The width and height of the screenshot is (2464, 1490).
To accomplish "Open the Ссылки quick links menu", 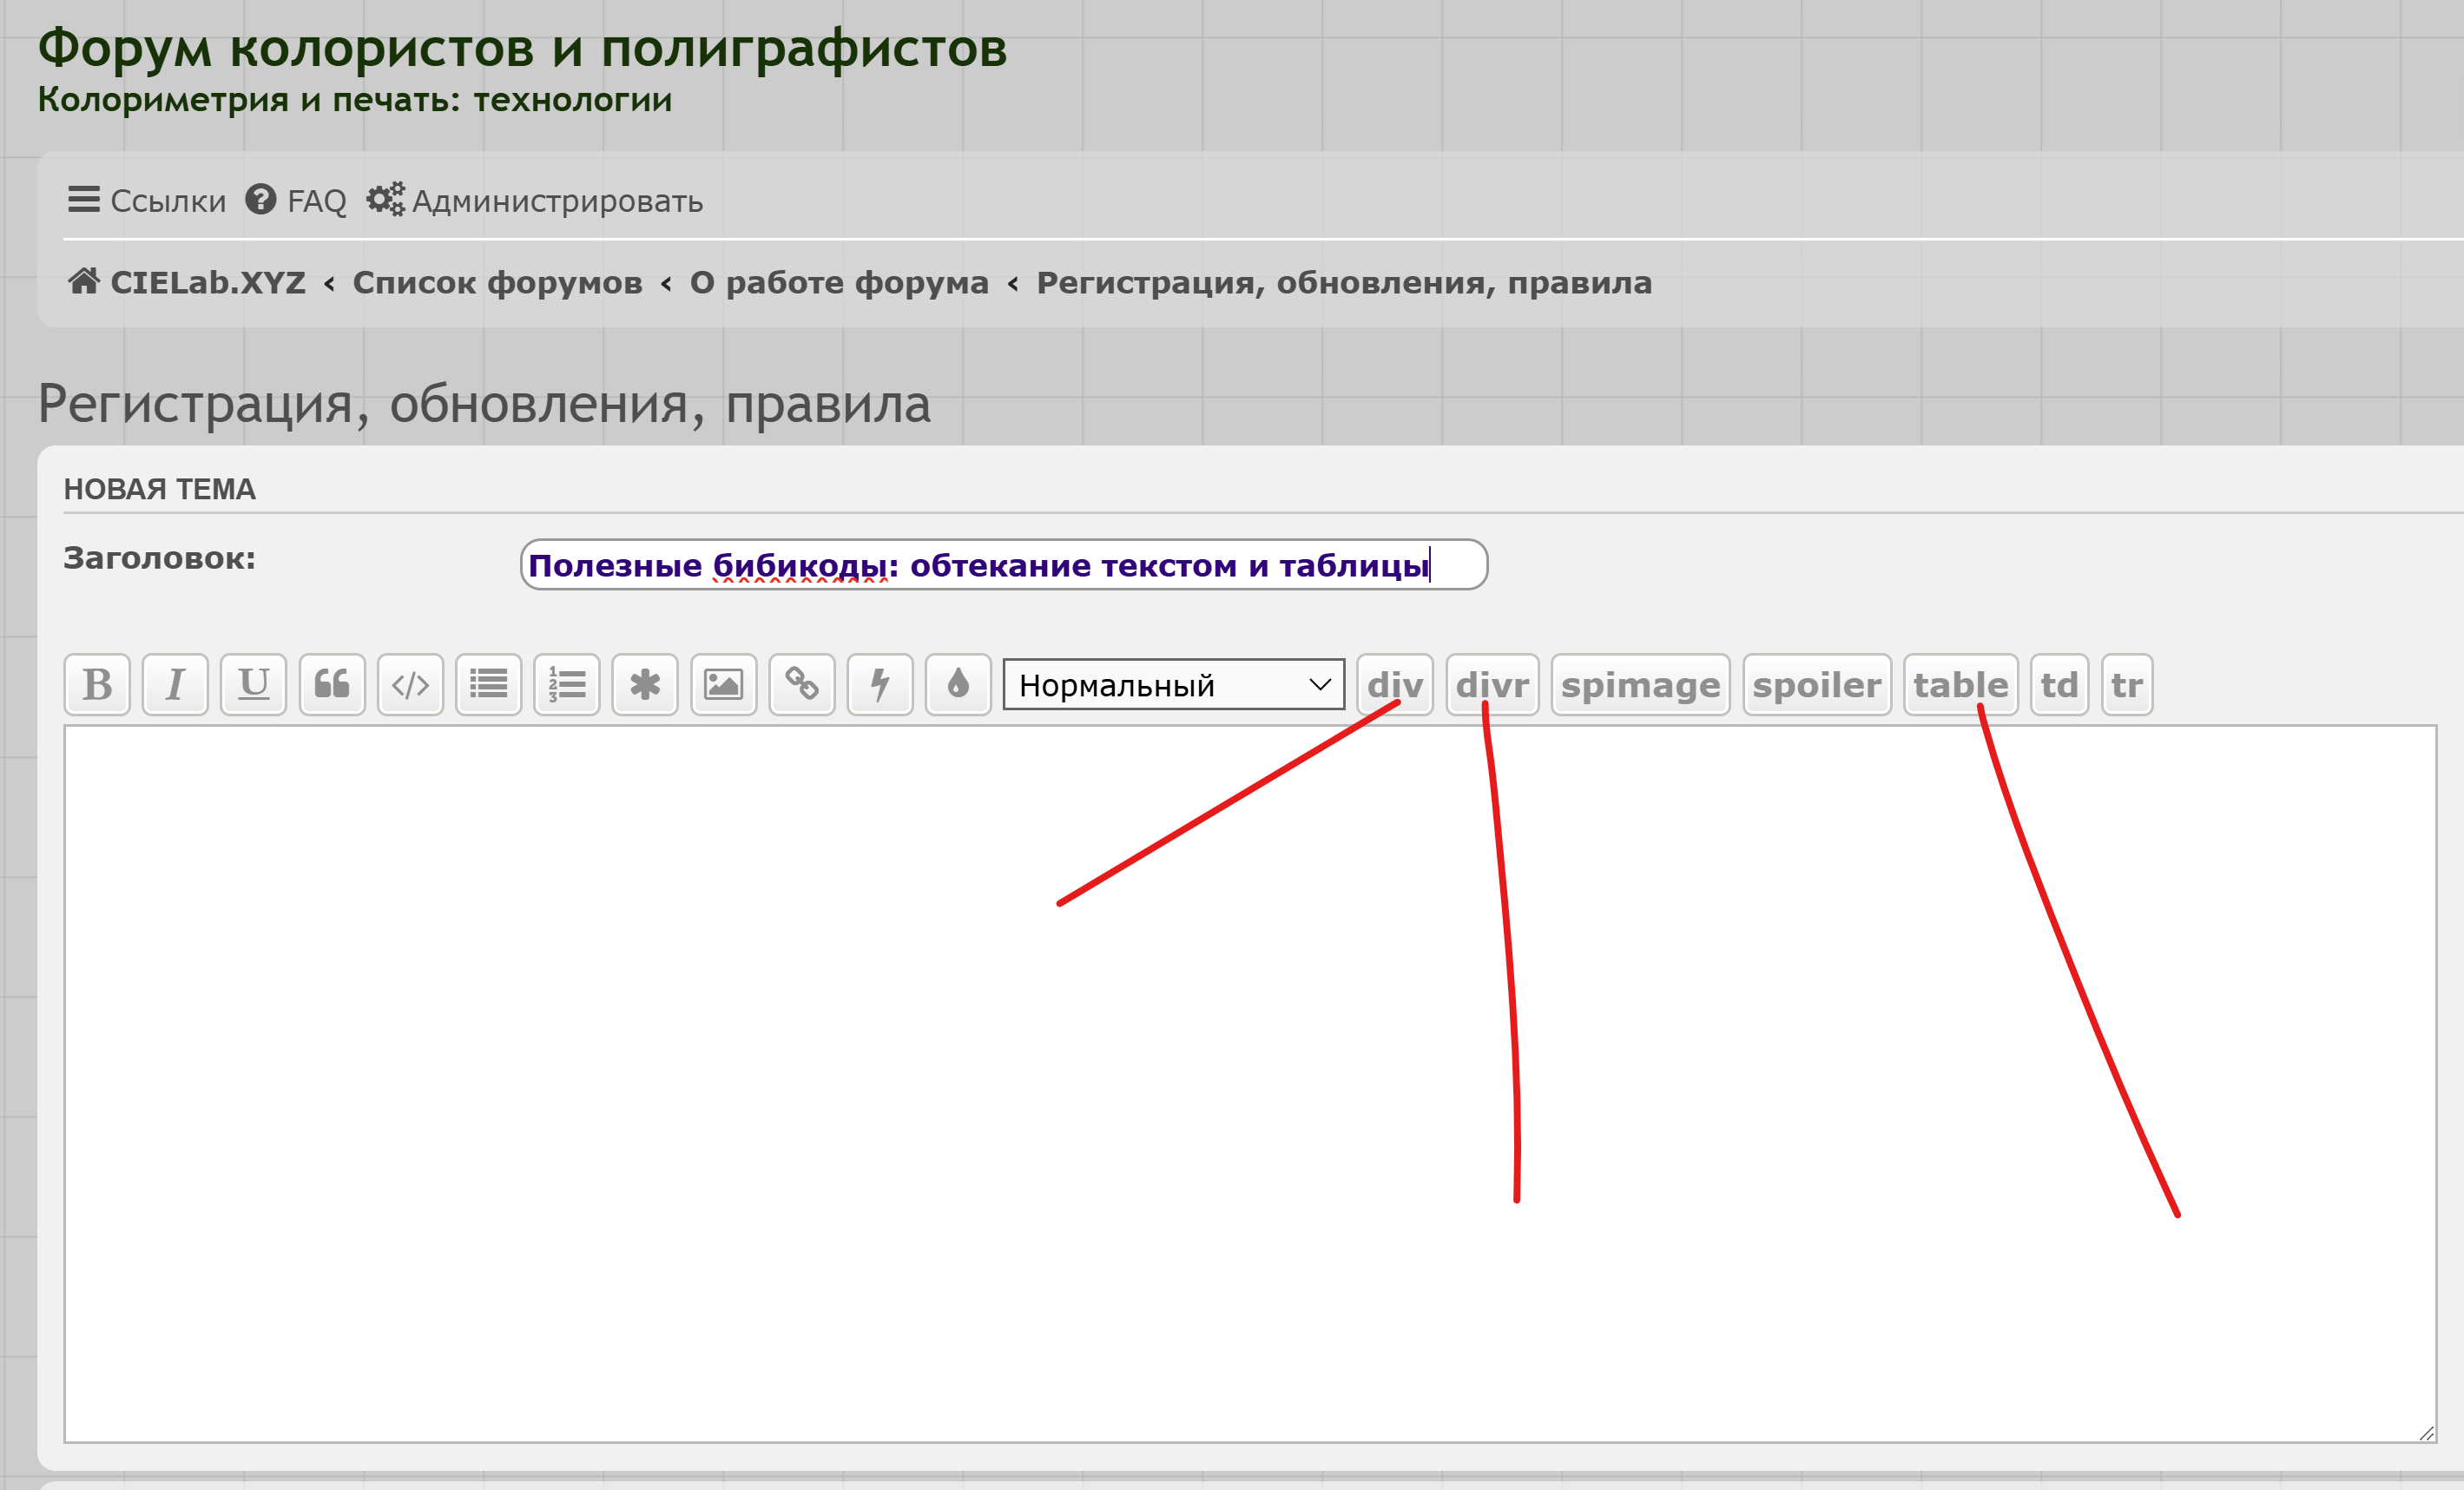I will pyautogui.click(x=147, y=201).
